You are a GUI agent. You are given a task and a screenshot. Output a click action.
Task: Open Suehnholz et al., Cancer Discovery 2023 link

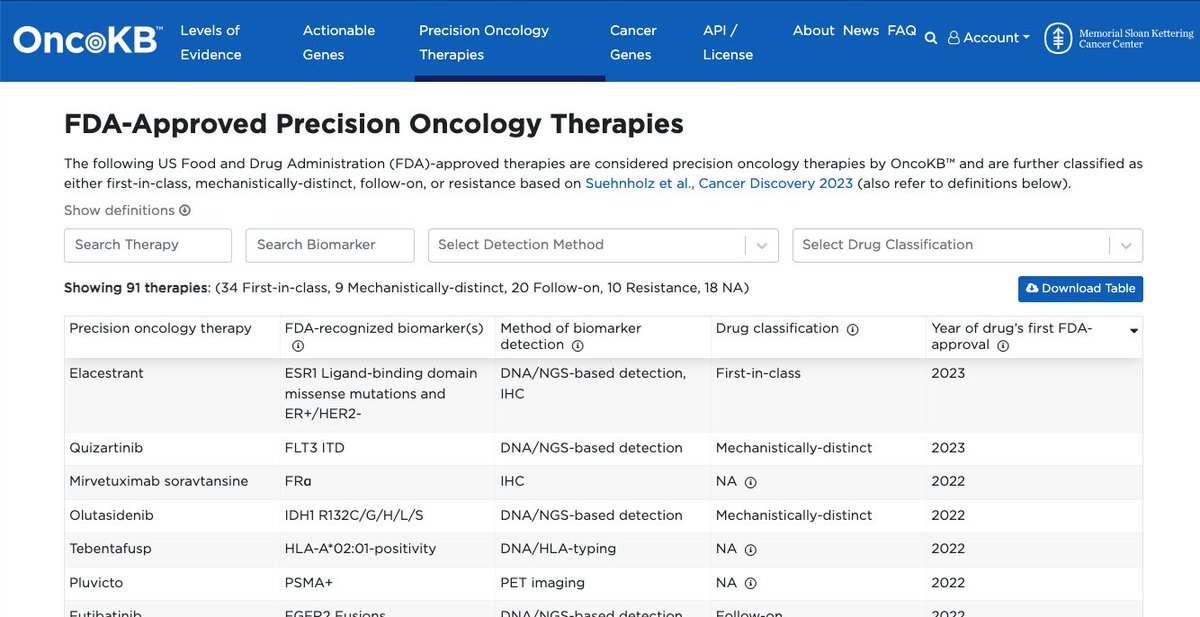(719, 183)
